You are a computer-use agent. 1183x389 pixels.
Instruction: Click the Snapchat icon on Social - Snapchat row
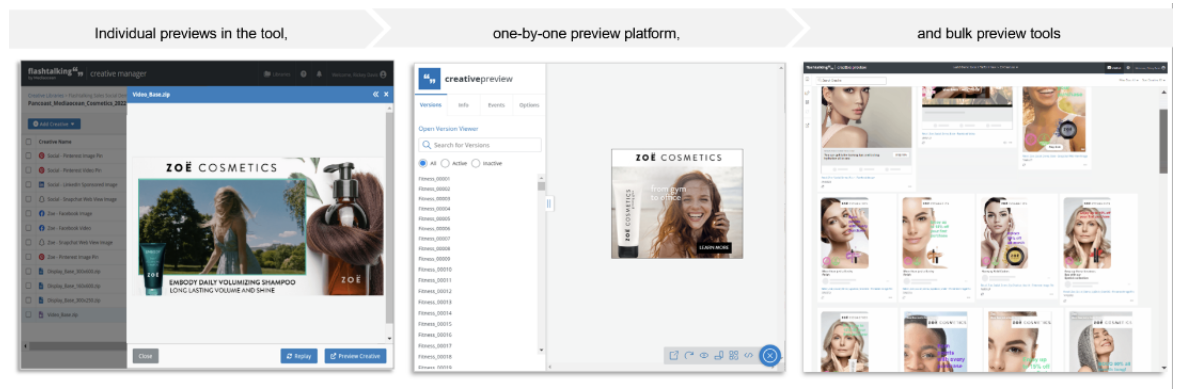[x=41, y=199]
